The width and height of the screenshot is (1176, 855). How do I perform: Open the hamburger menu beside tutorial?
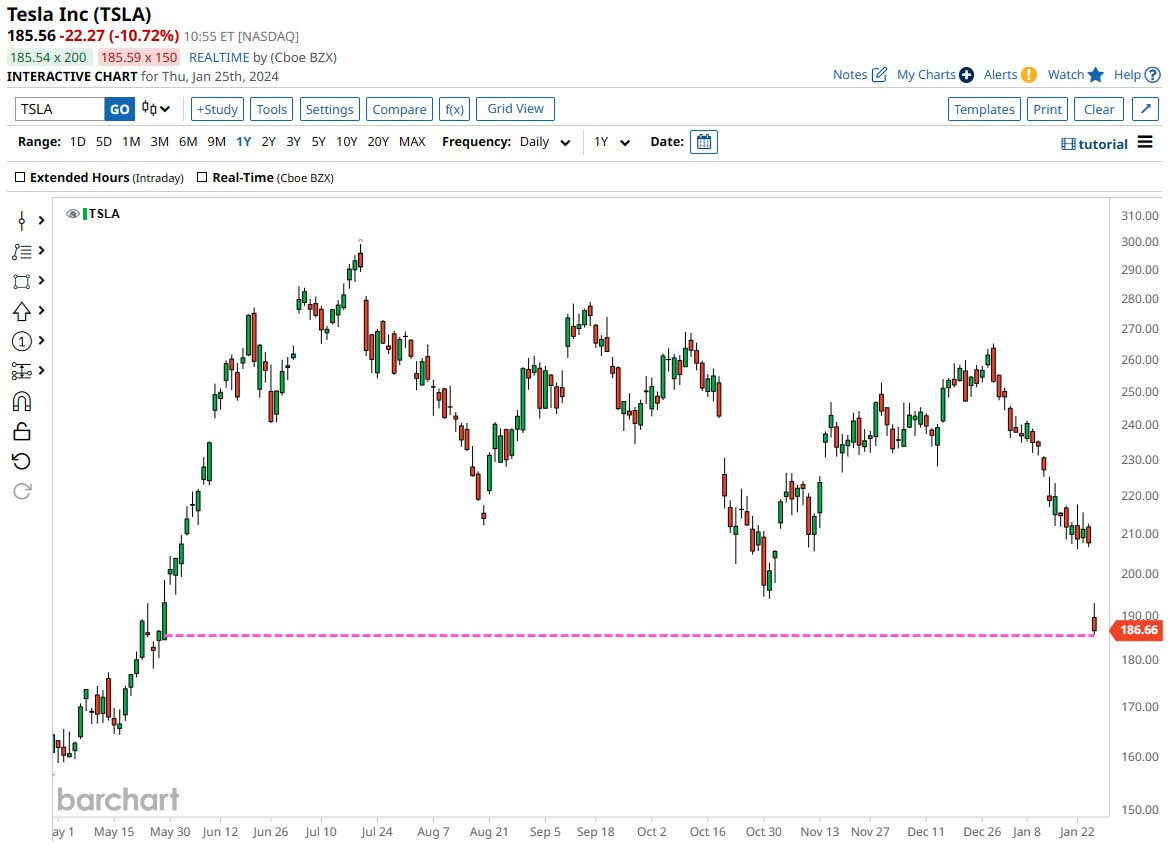[1146, 143]
